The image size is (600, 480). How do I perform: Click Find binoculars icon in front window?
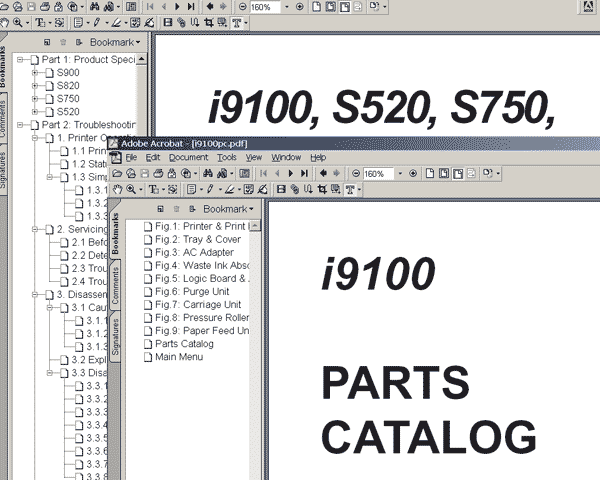208,174
